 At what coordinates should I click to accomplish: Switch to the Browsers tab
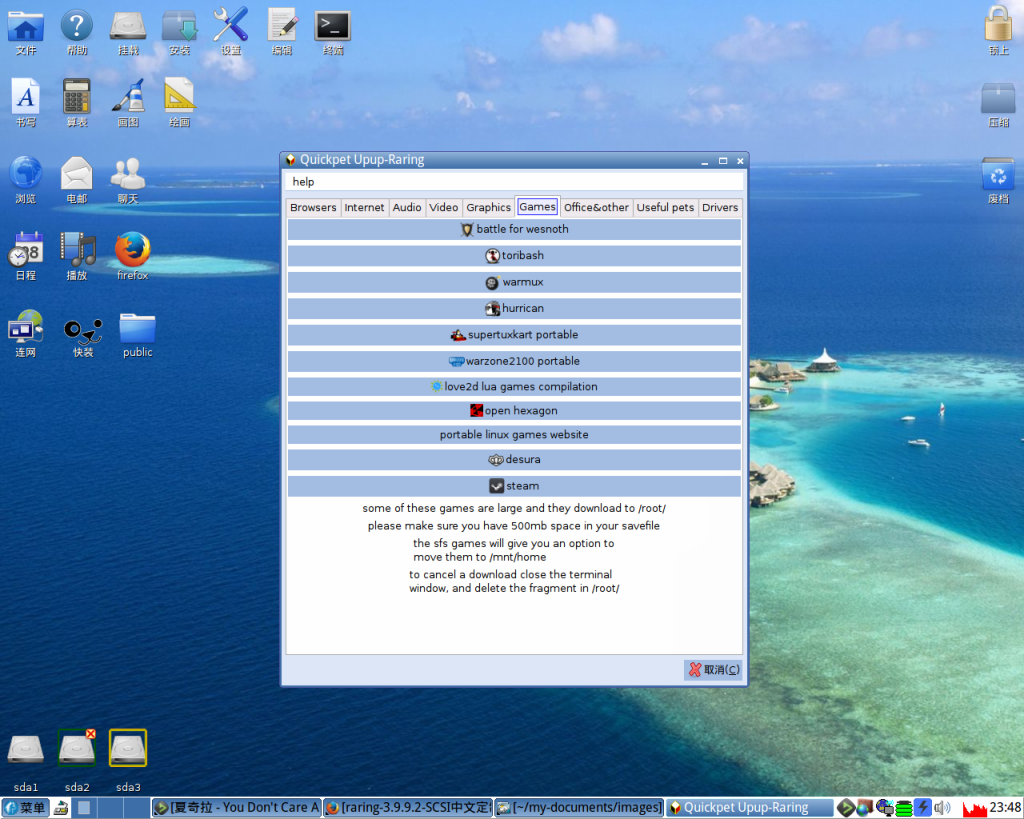(313, 207)
